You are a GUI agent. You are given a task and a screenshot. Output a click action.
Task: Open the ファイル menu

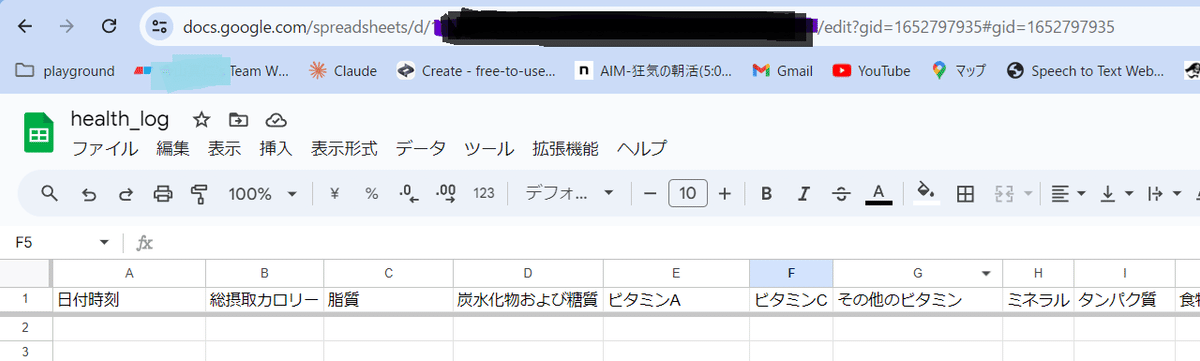tap(106, 149)
